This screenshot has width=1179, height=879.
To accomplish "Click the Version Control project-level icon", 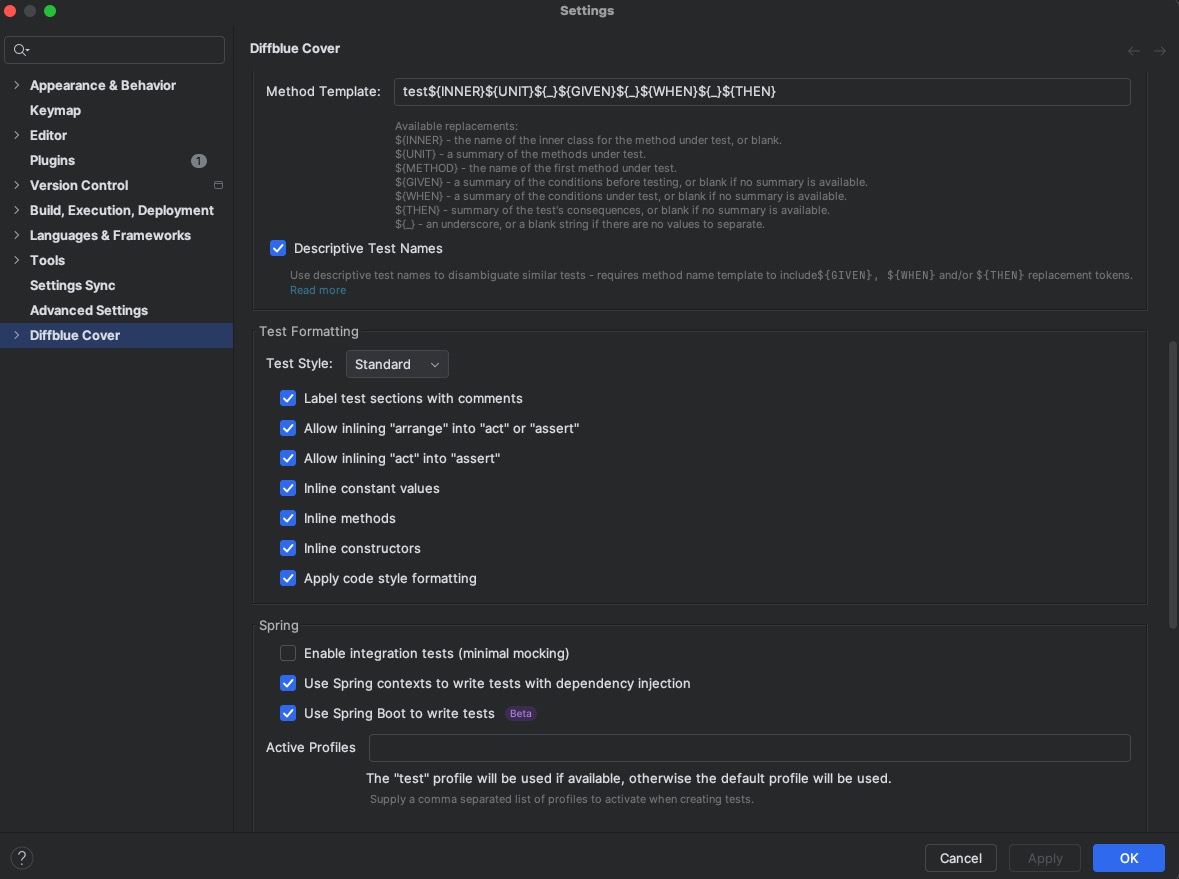I will pyautogui.click(x=218, y=185).
